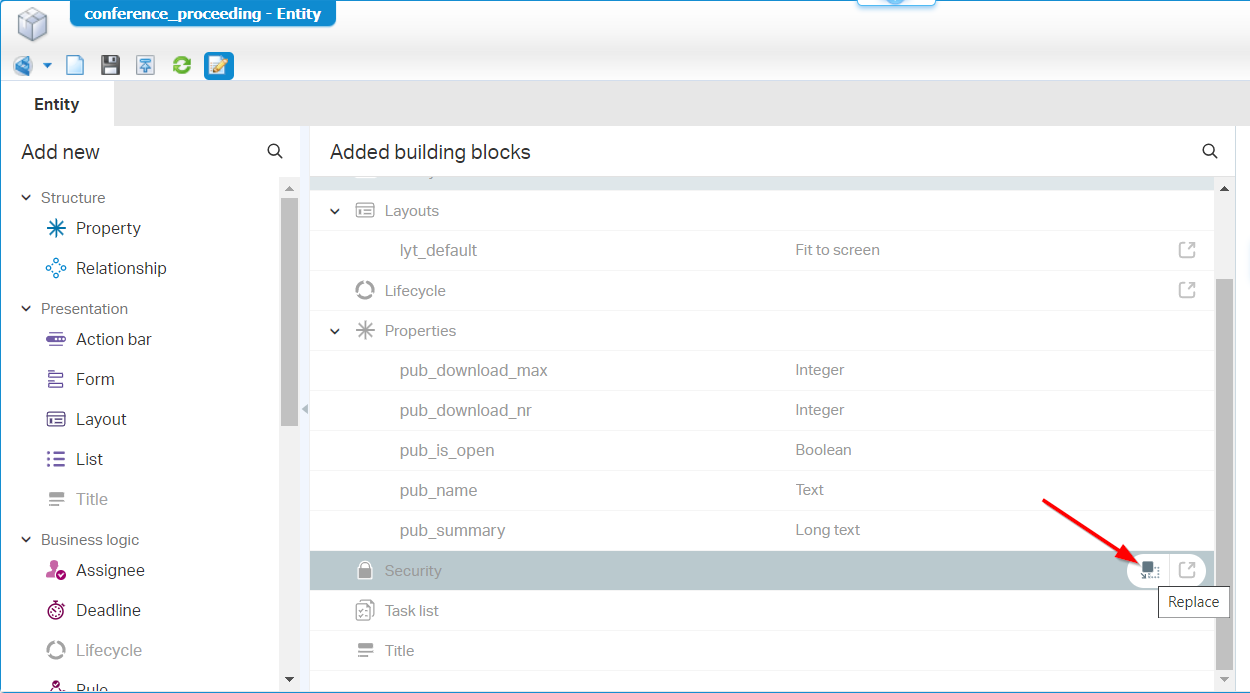Click the Publish upload arrow icon
This screenshot has height=693, width=1250.
pos(146,66)
